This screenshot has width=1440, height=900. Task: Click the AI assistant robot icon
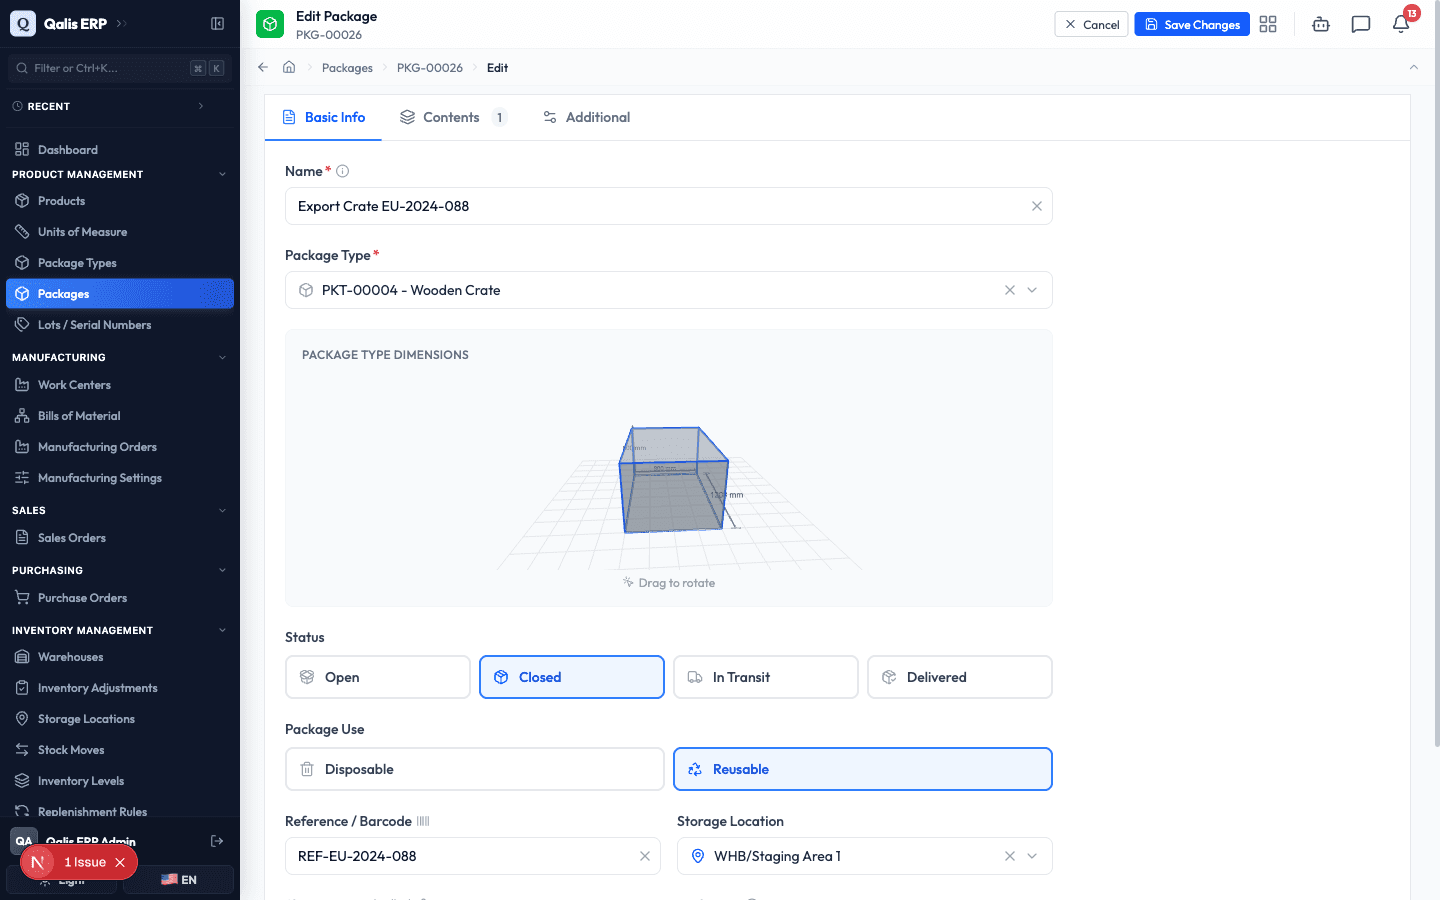[x=1321, y=24]
